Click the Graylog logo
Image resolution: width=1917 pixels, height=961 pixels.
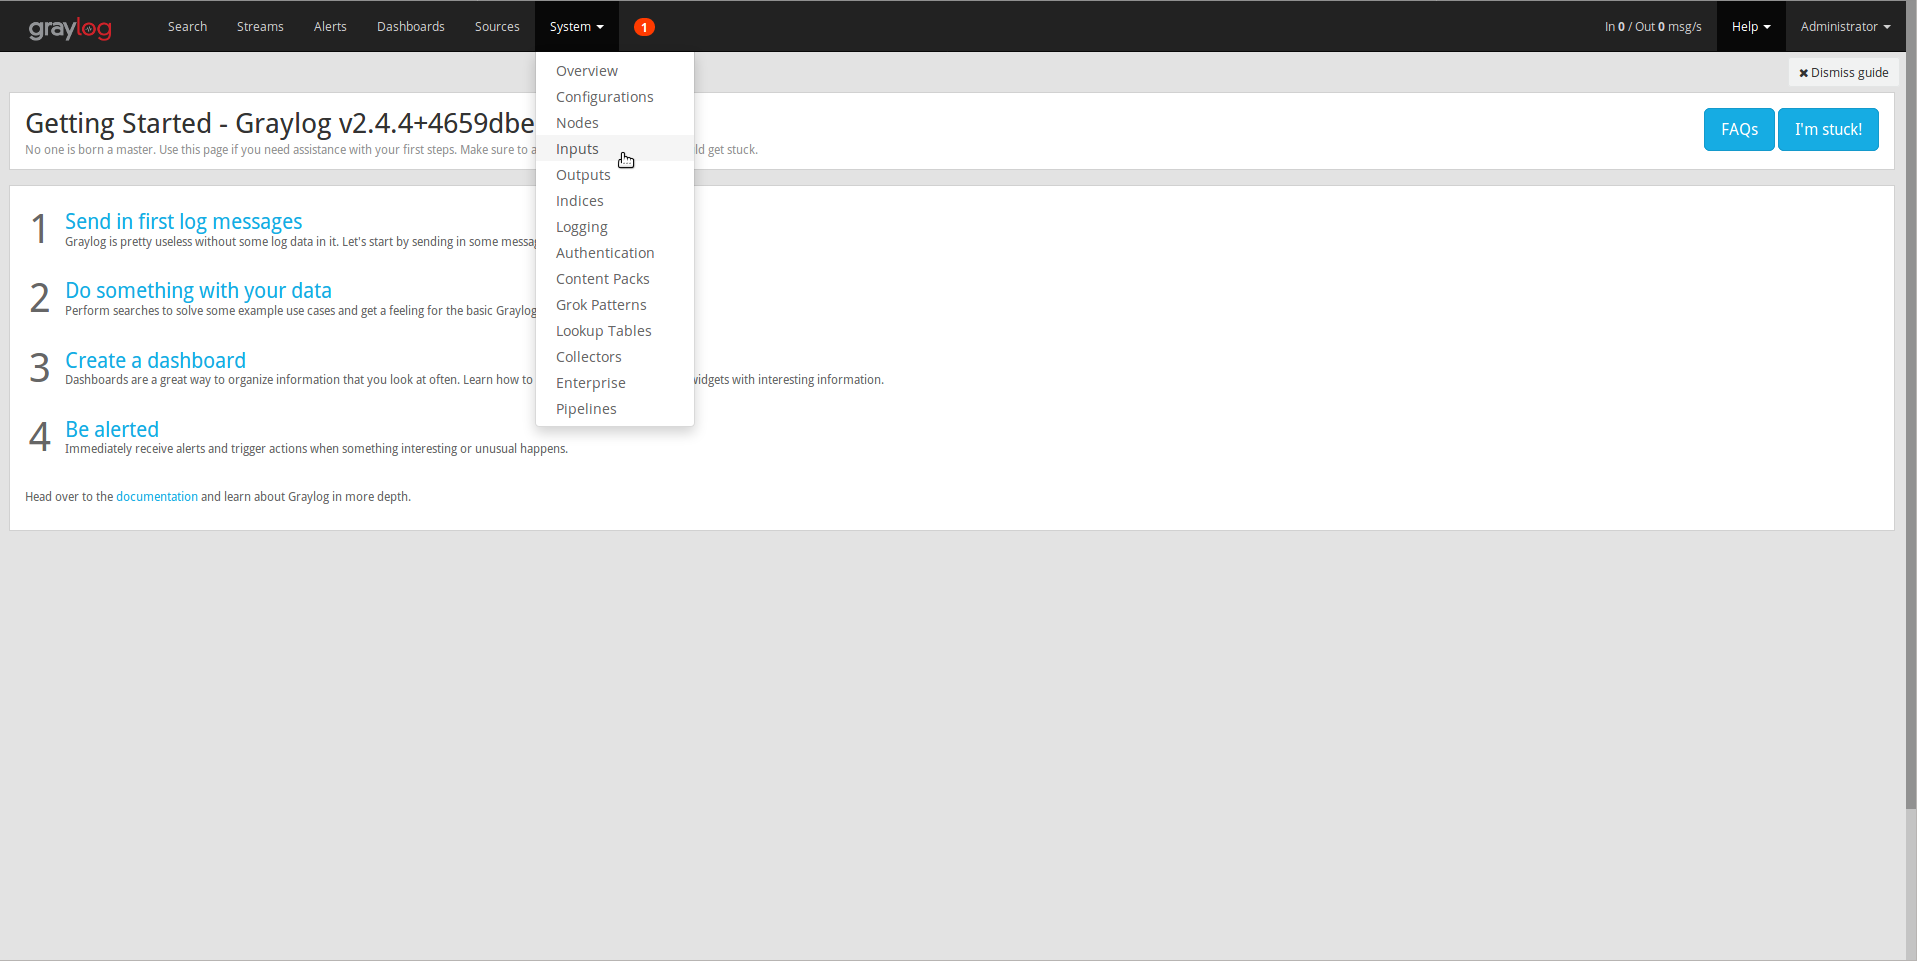[x=70, y=28]
